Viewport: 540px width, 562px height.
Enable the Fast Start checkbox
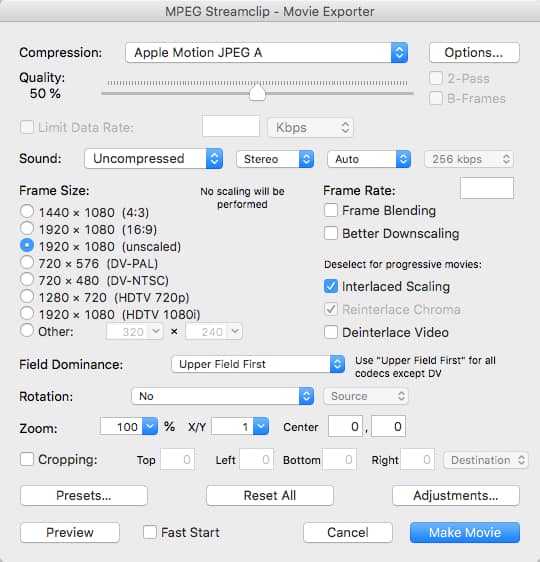click(x=150, y=532)
